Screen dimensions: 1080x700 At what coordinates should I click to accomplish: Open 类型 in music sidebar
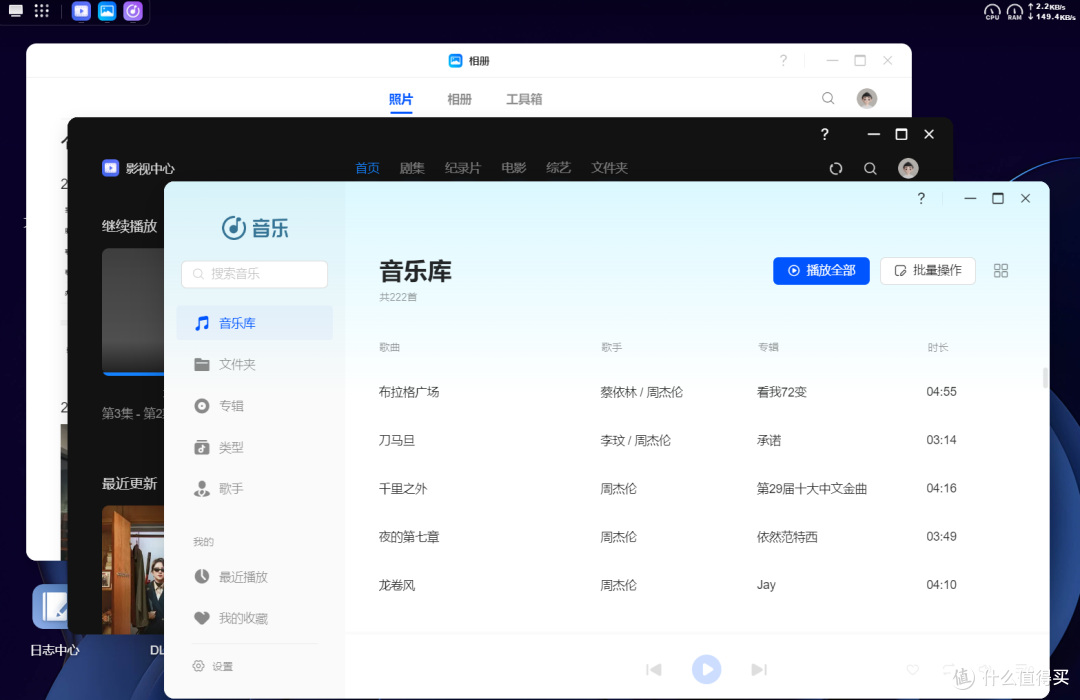click(x=254, y=447)
